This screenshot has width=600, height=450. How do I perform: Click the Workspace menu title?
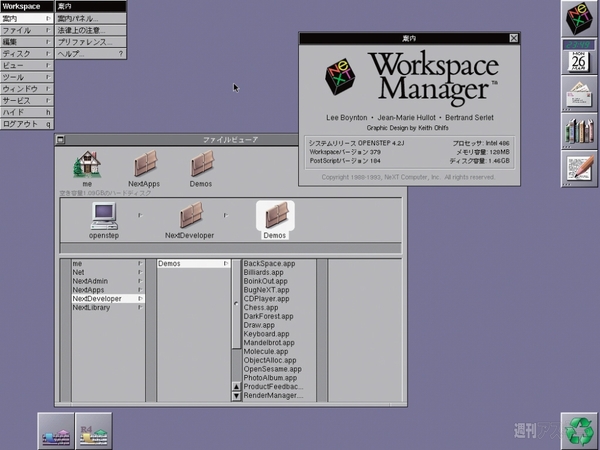pos(27,7)
